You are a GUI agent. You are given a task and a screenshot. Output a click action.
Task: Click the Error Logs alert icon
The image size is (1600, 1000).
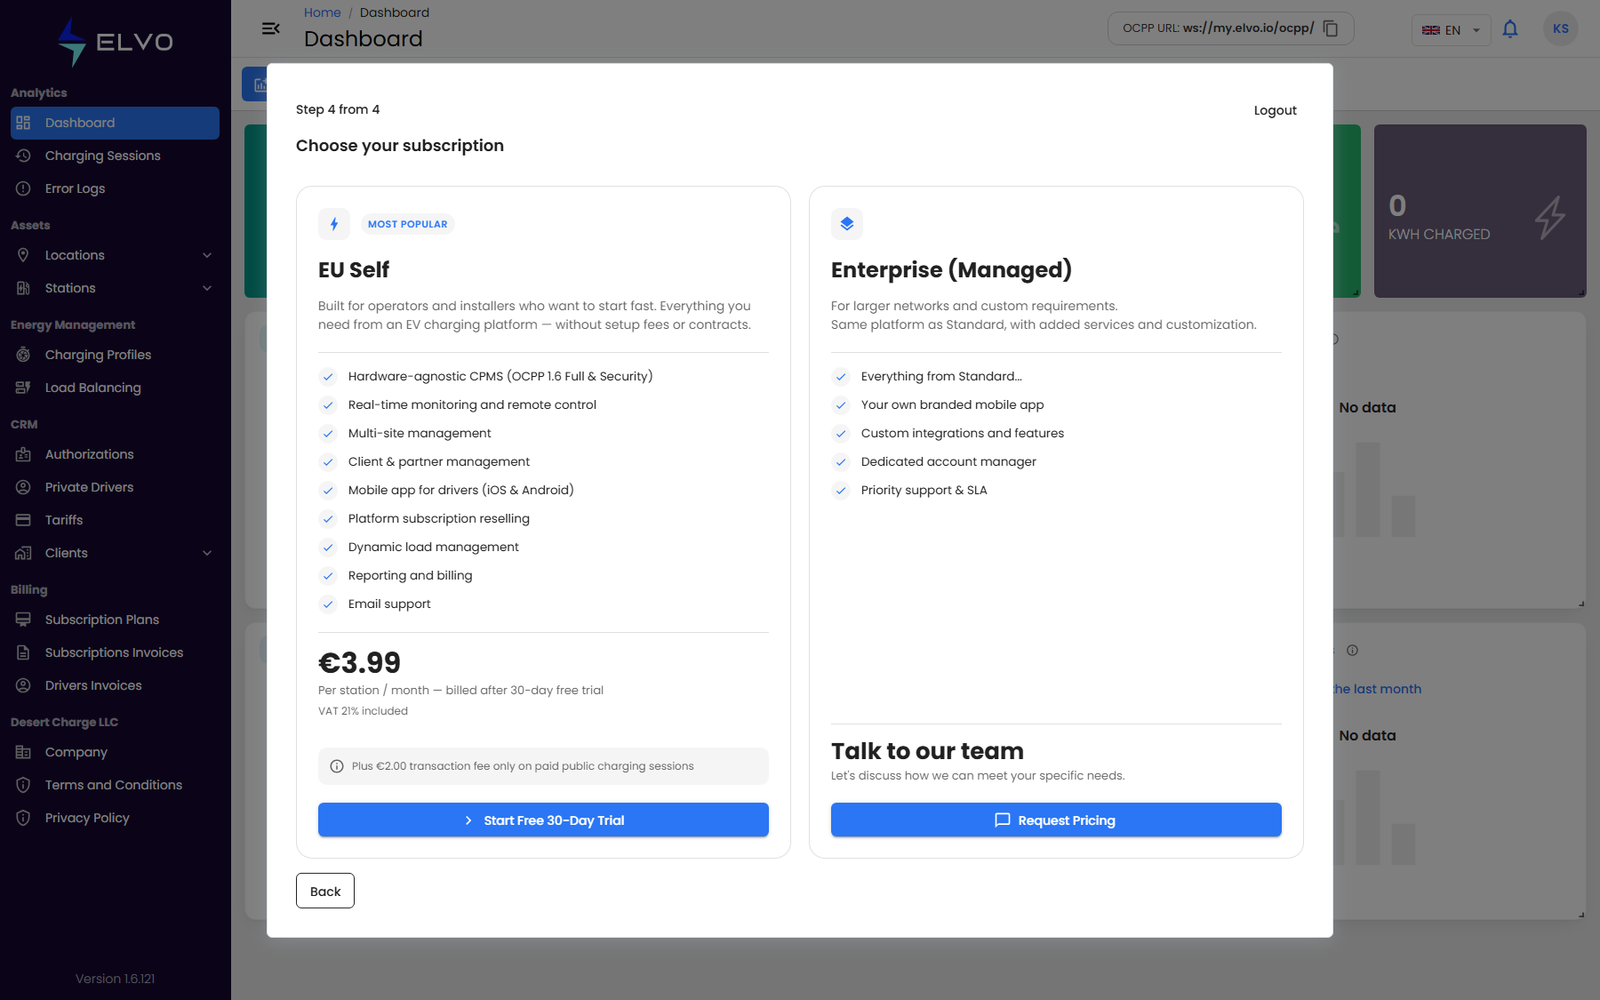point(23,189)
